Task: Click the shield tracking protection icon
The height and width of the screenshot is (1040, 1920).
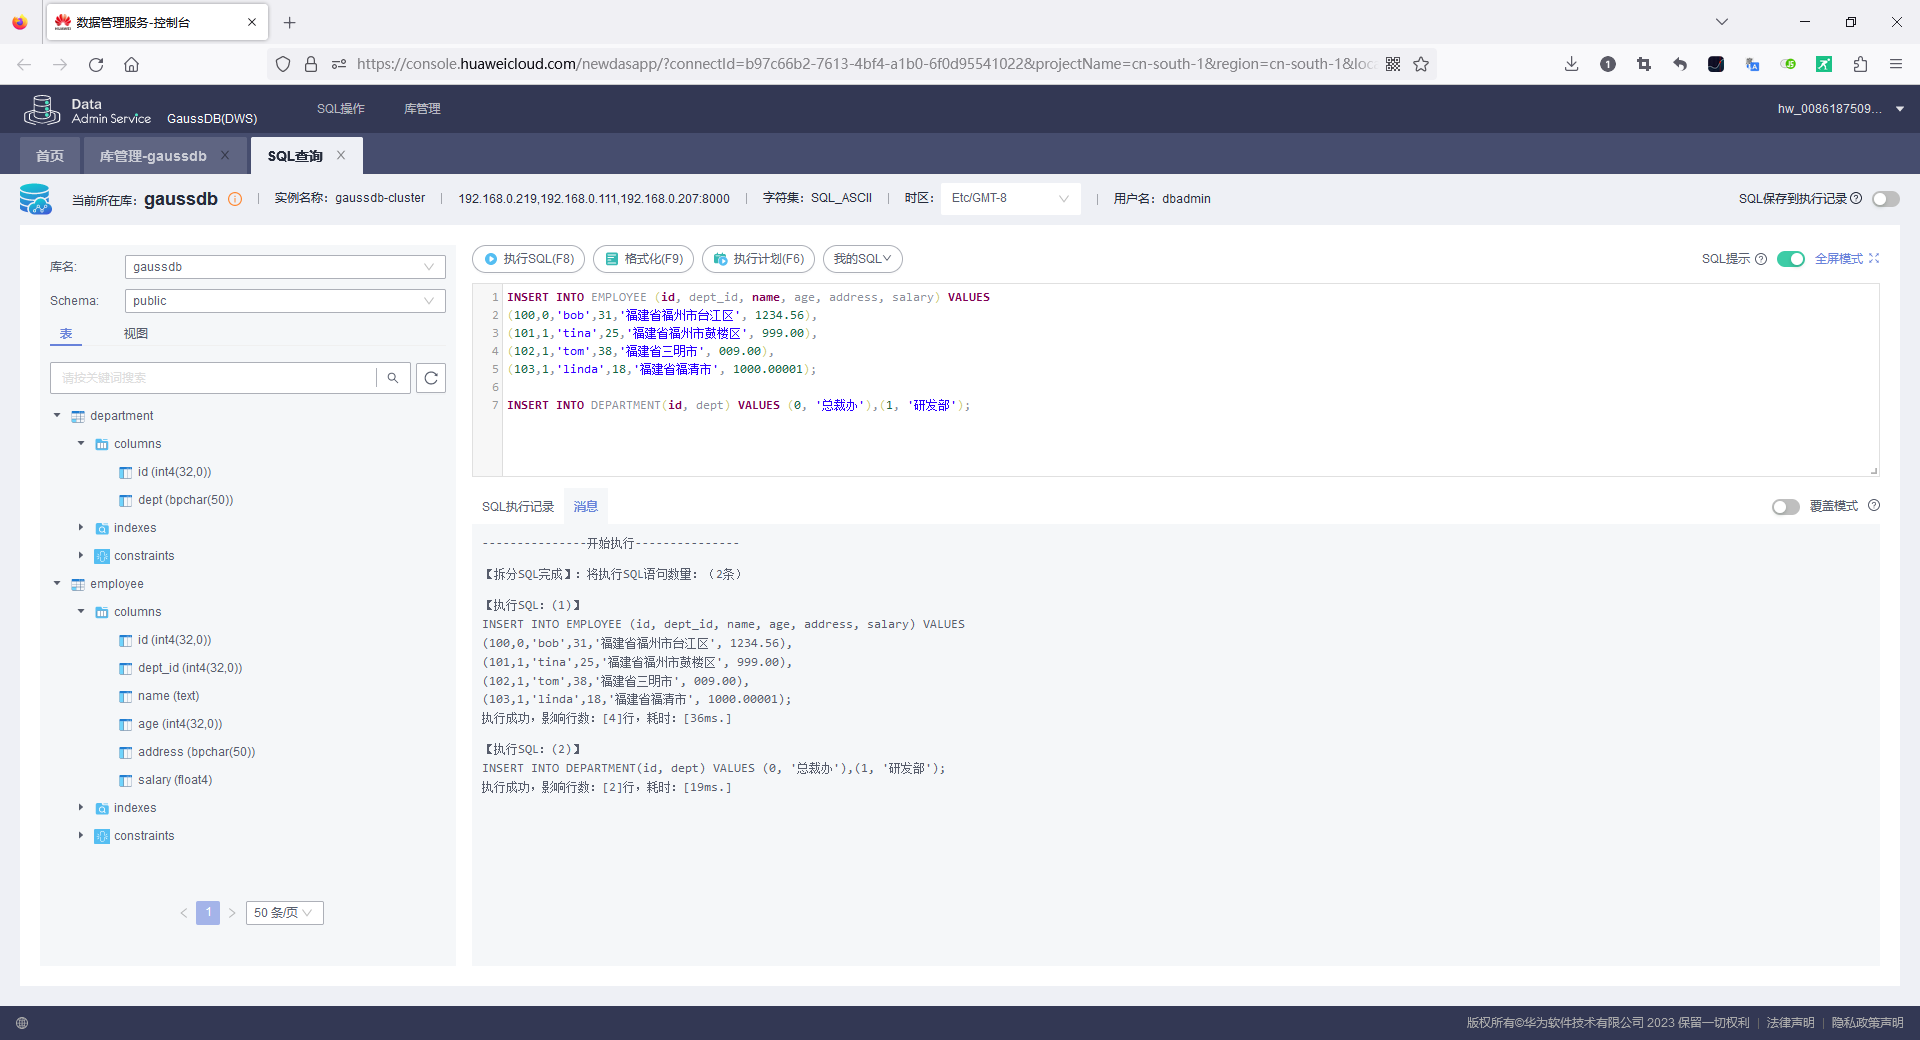Action: click(x=283, y=64)
